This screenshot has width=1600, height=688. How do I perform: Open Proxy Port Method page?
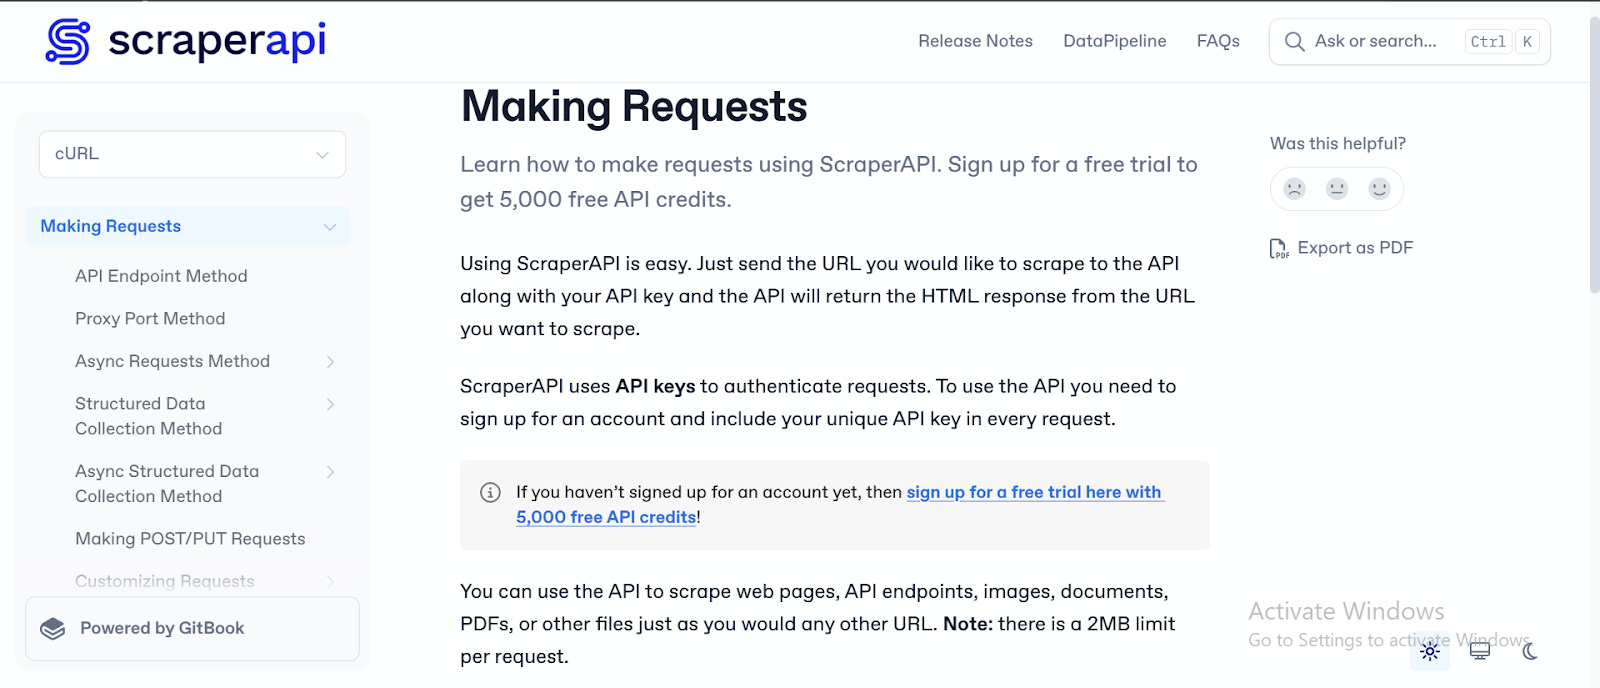pyautogui.click(x=150, y=318)
